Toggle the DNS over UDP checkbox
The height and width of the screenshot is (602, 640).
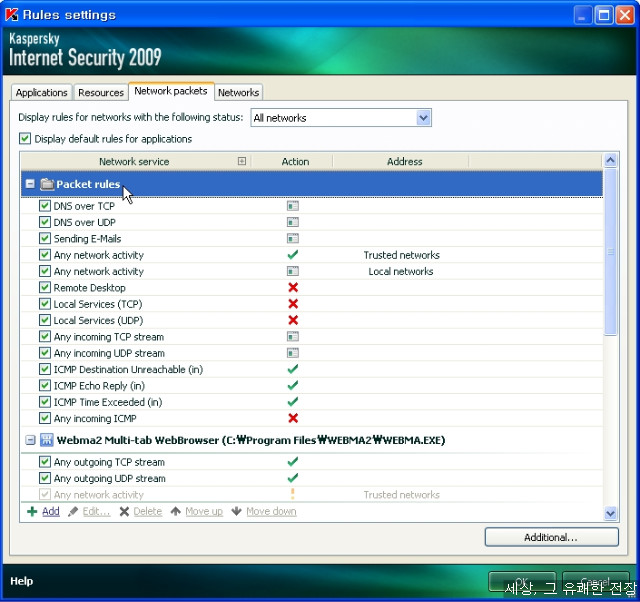tap(44, 222)
